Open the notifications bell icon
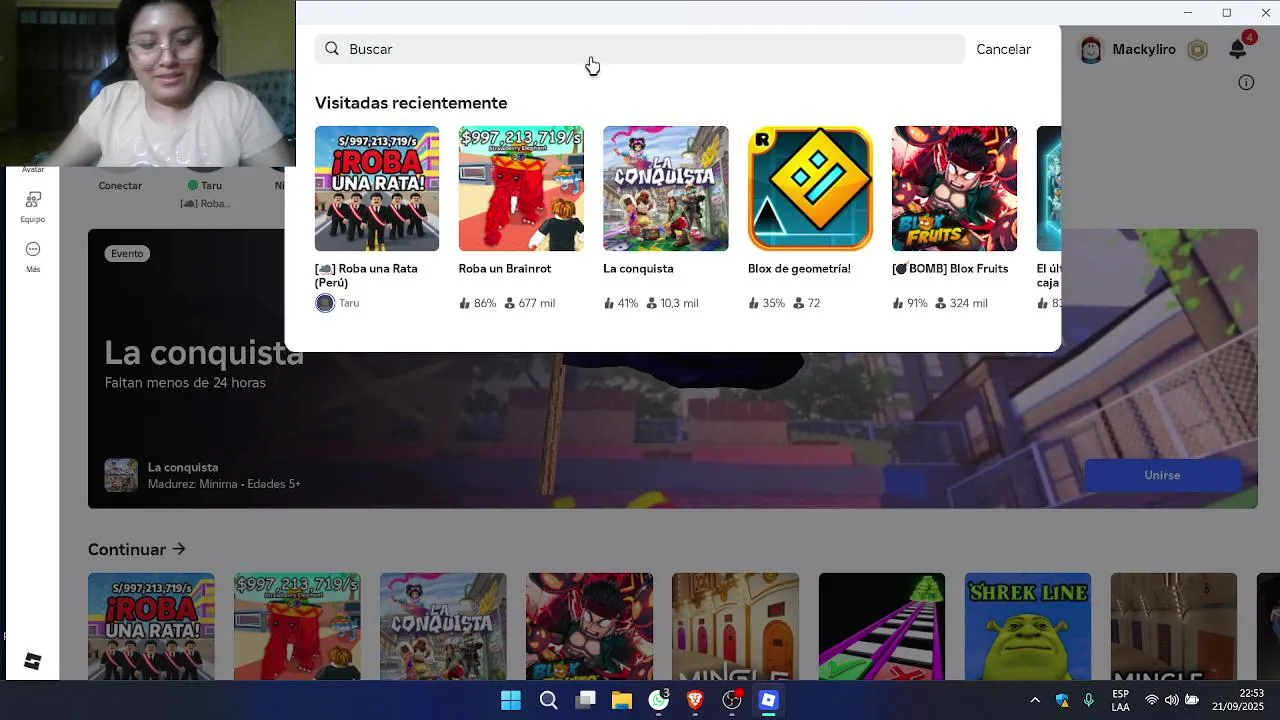This screenshot has width=1280, height=720. [x=1238, y=49]
